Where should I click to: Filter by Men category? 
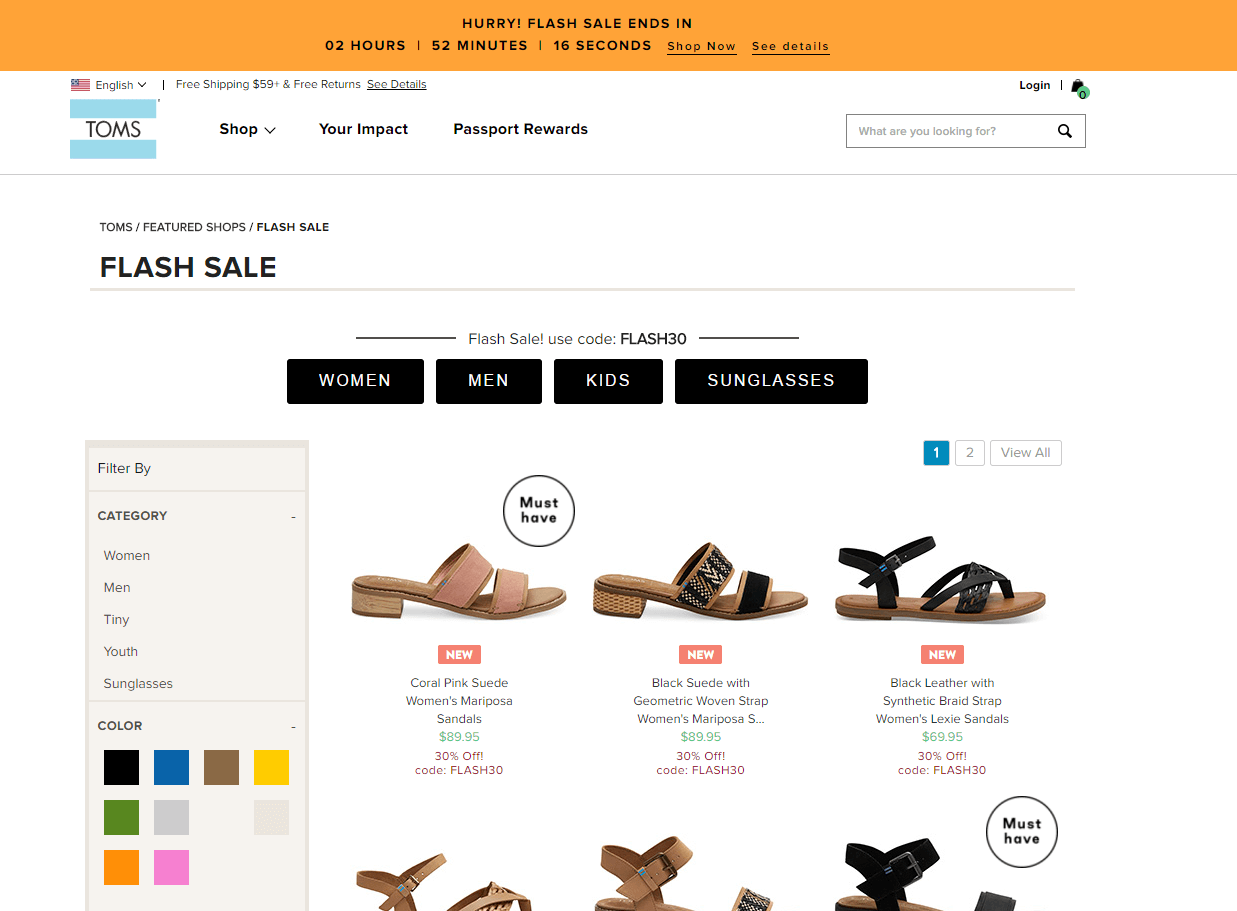[x=117, y=587]
